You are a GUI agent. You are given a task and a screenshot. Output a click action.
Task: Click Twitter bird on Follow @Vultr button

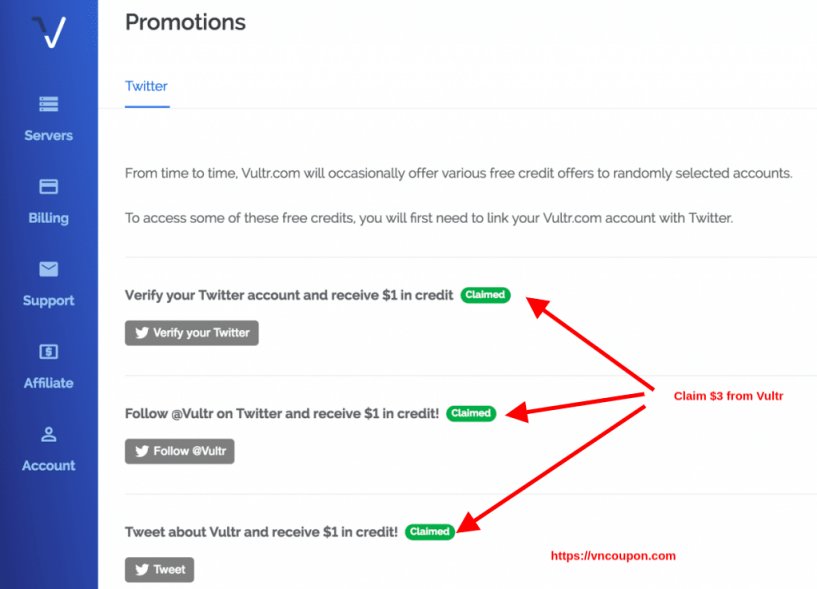[x=142, y=451]
